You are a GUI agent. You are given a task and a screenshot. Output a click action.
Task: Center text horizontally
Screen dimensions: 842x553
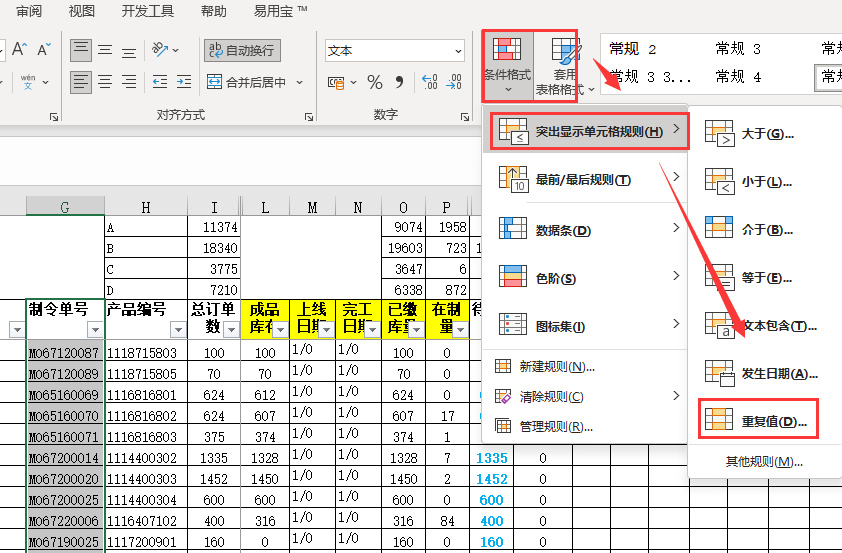(105, 82)
